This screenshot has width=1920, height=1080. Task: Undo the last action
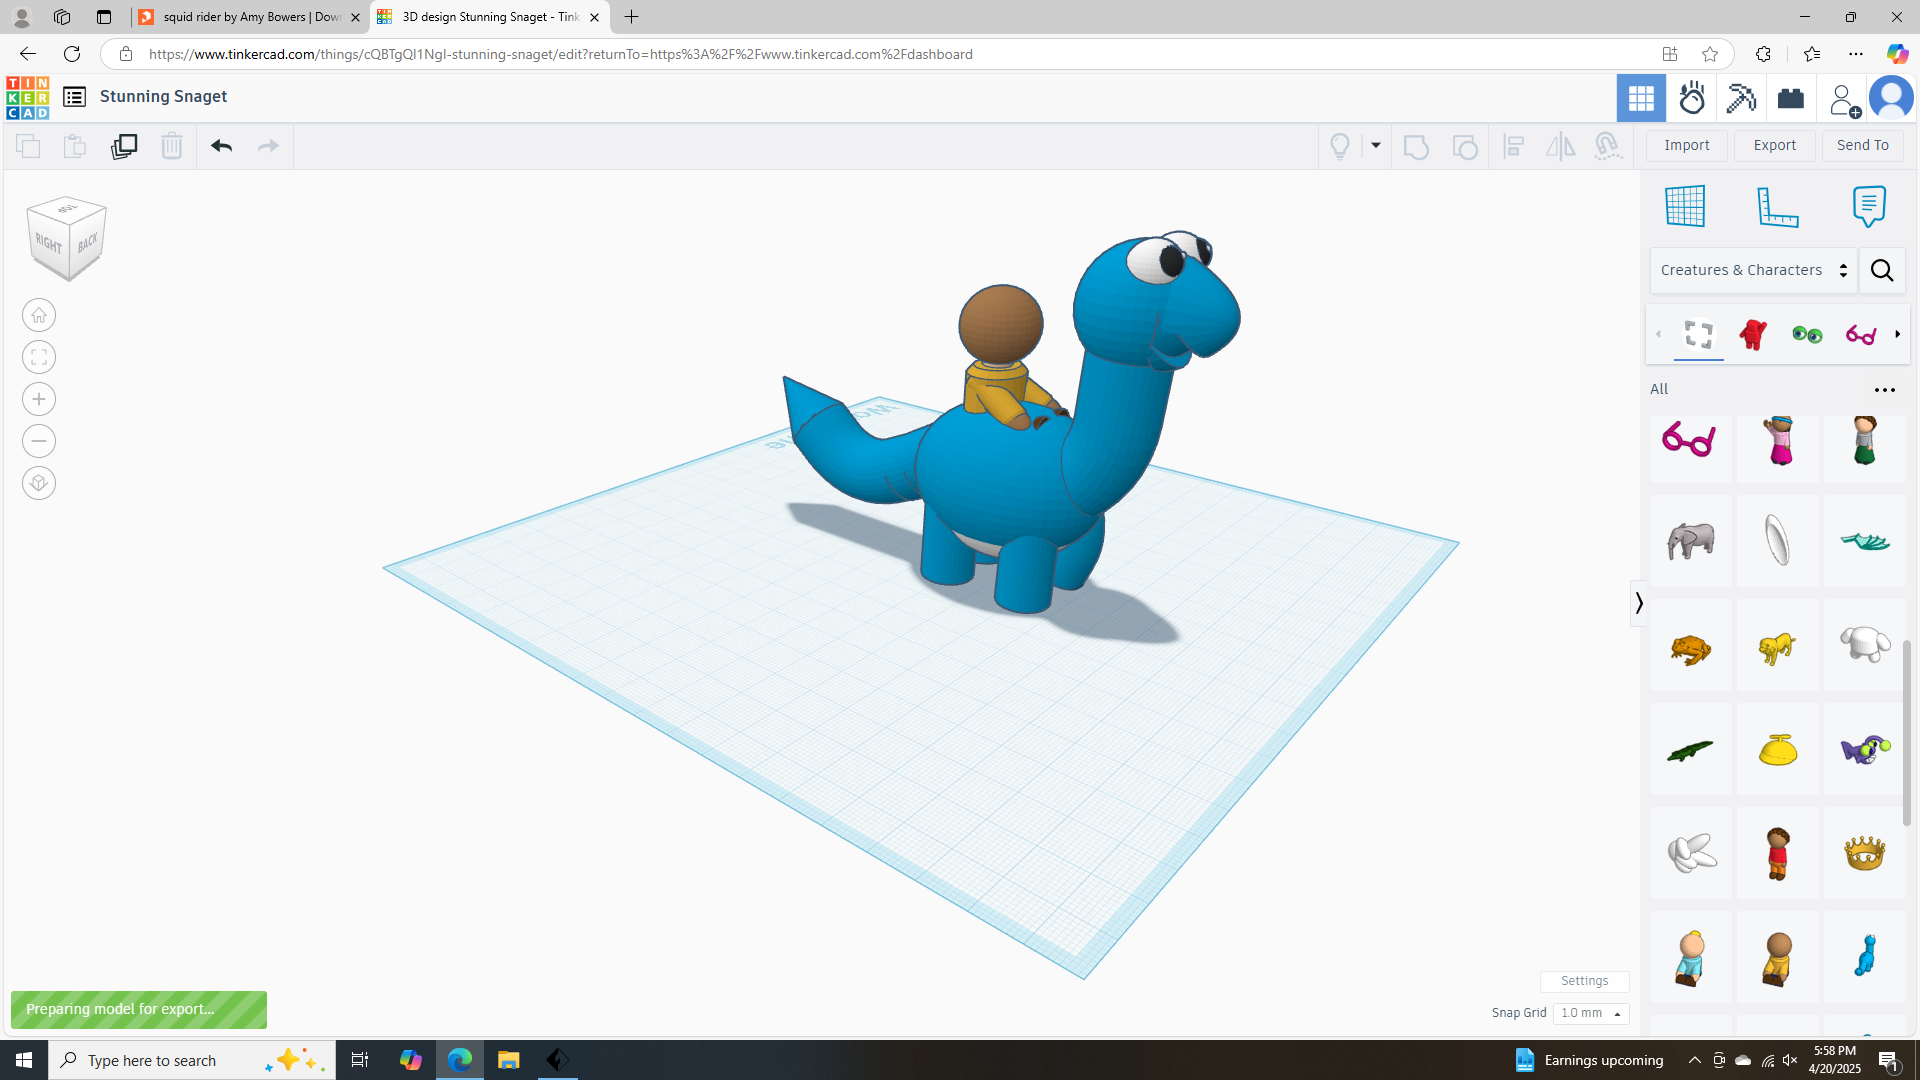[x=221, y=146]
